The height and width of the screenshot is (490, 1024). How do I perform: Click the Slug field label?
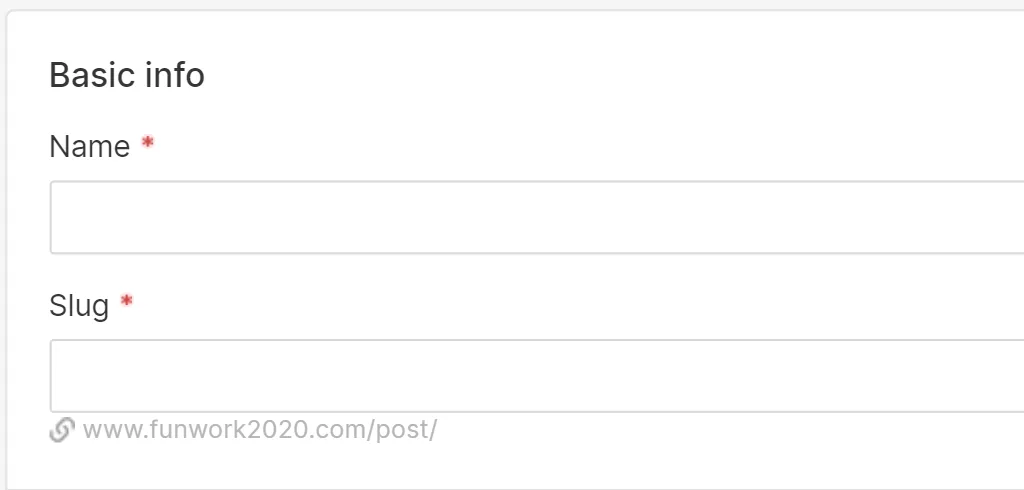[x=79, y=305]
